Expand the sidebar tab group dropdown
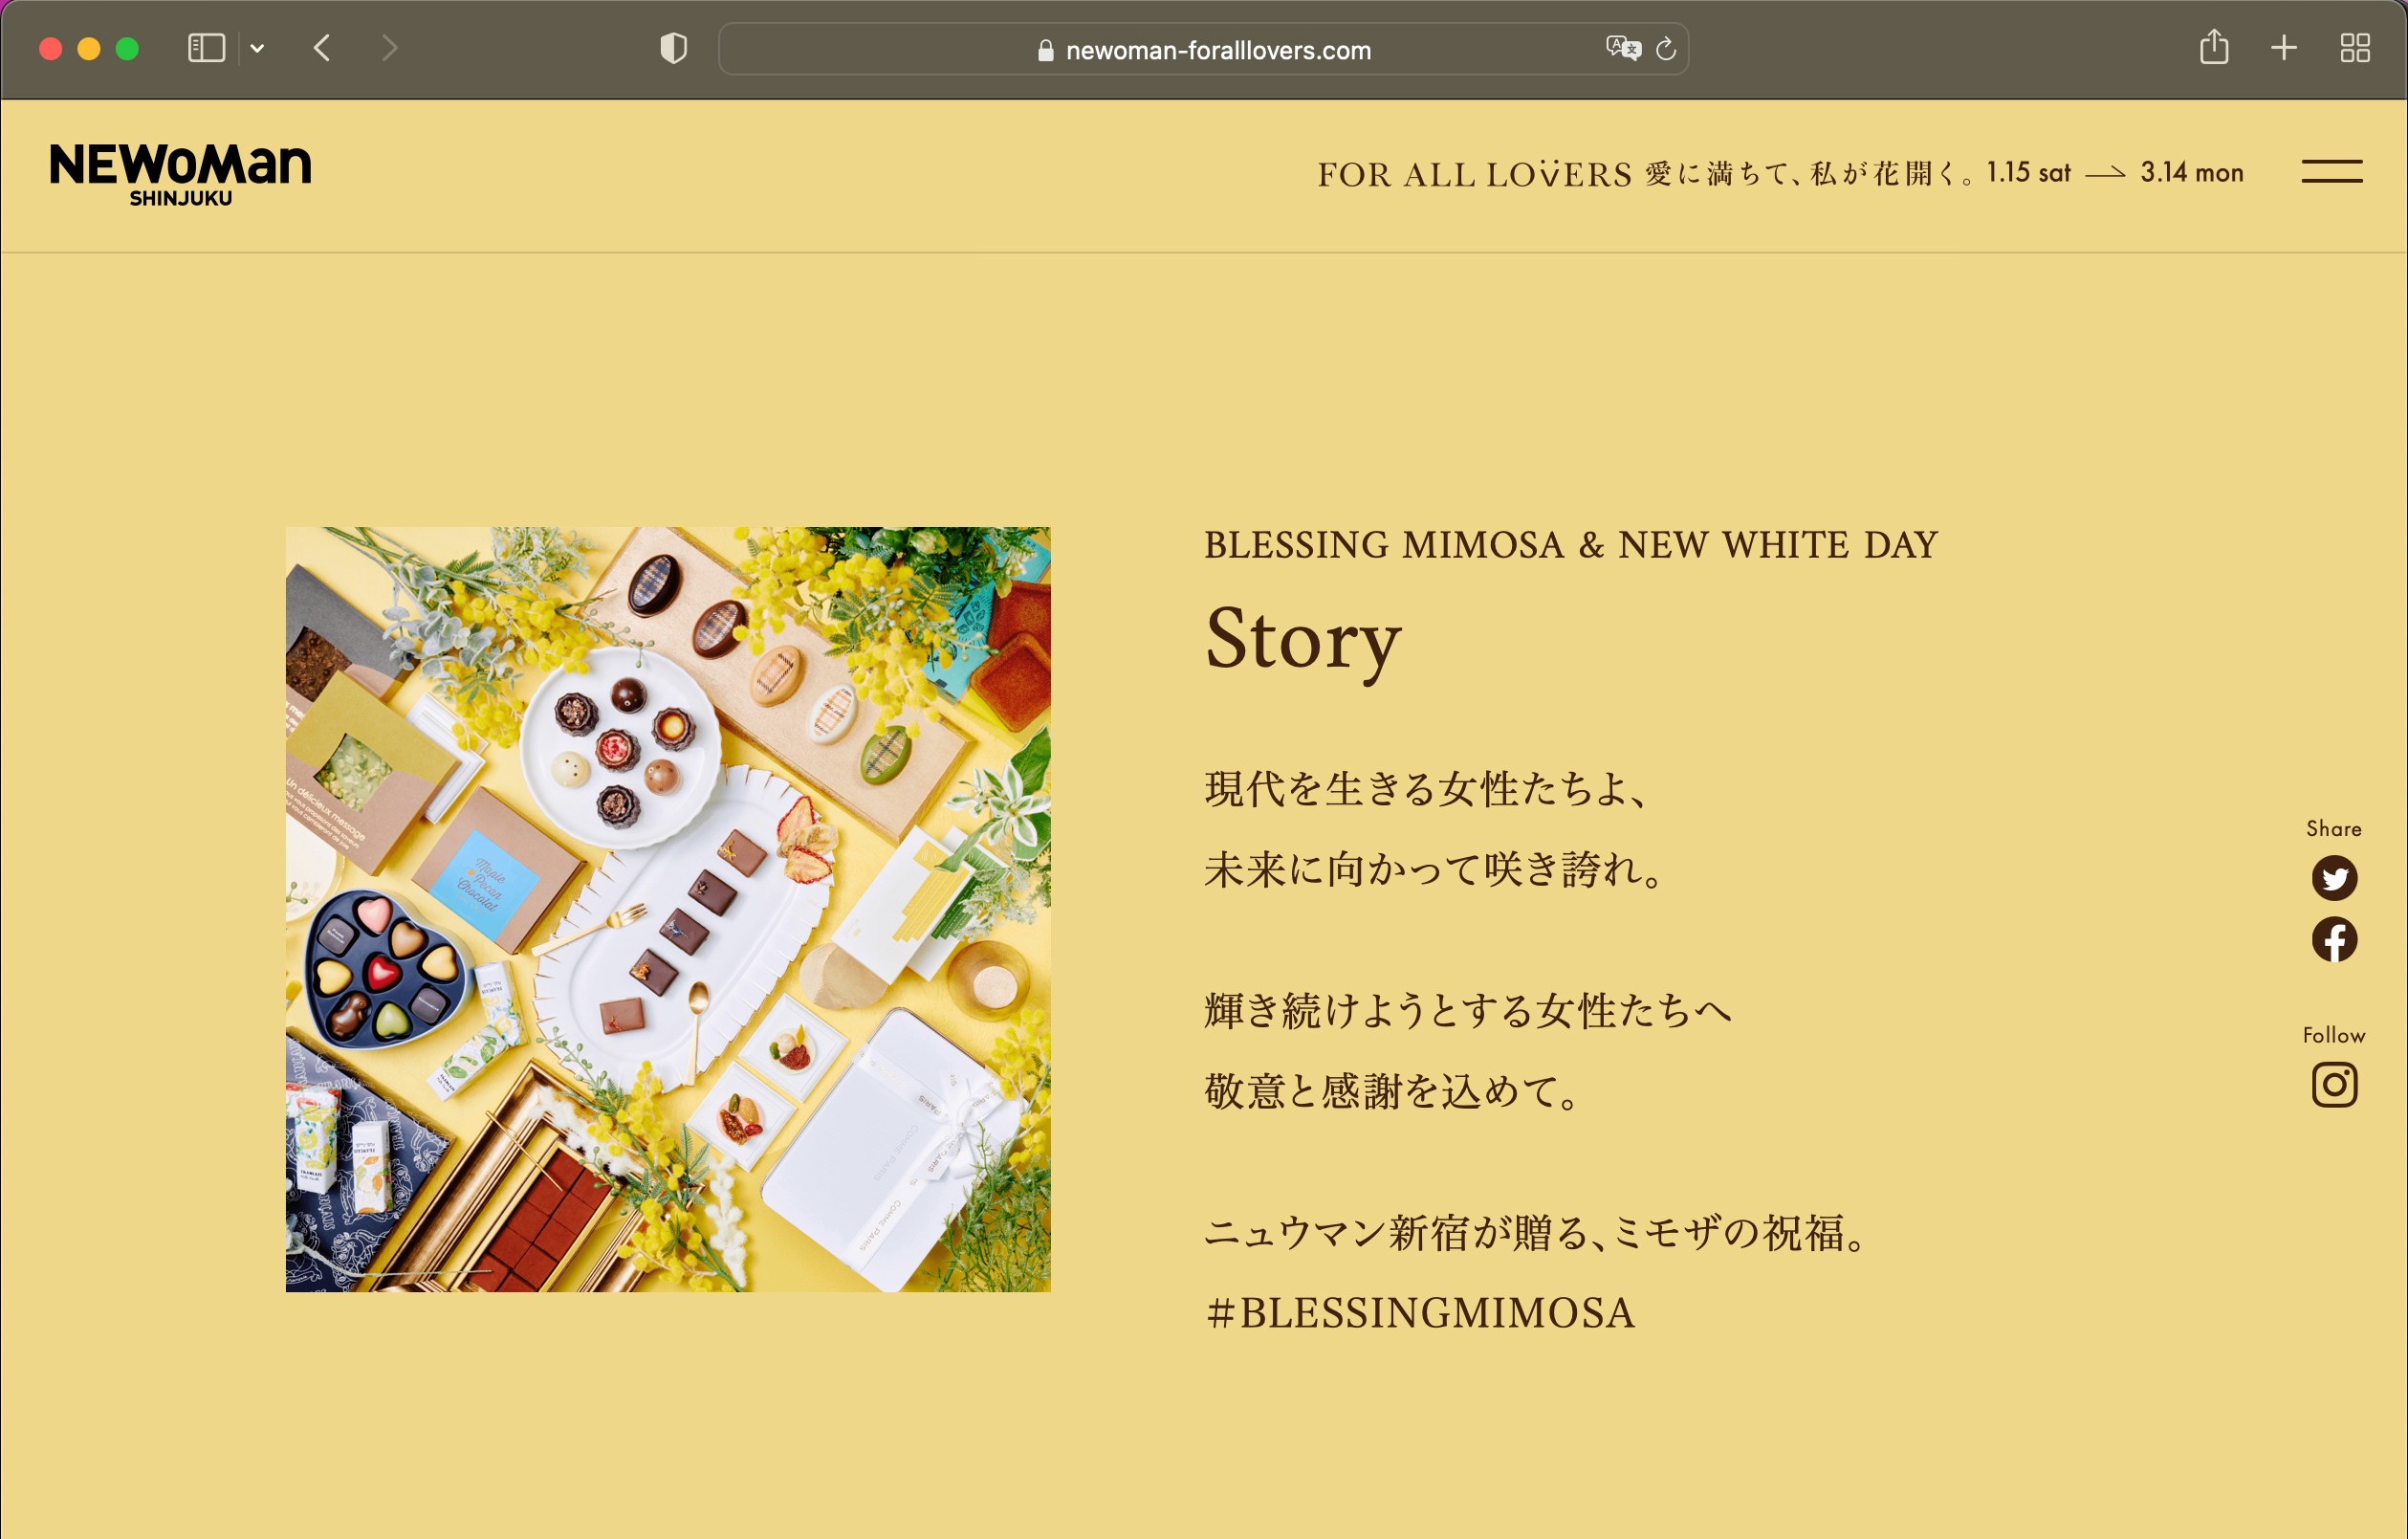 [257, 48]
